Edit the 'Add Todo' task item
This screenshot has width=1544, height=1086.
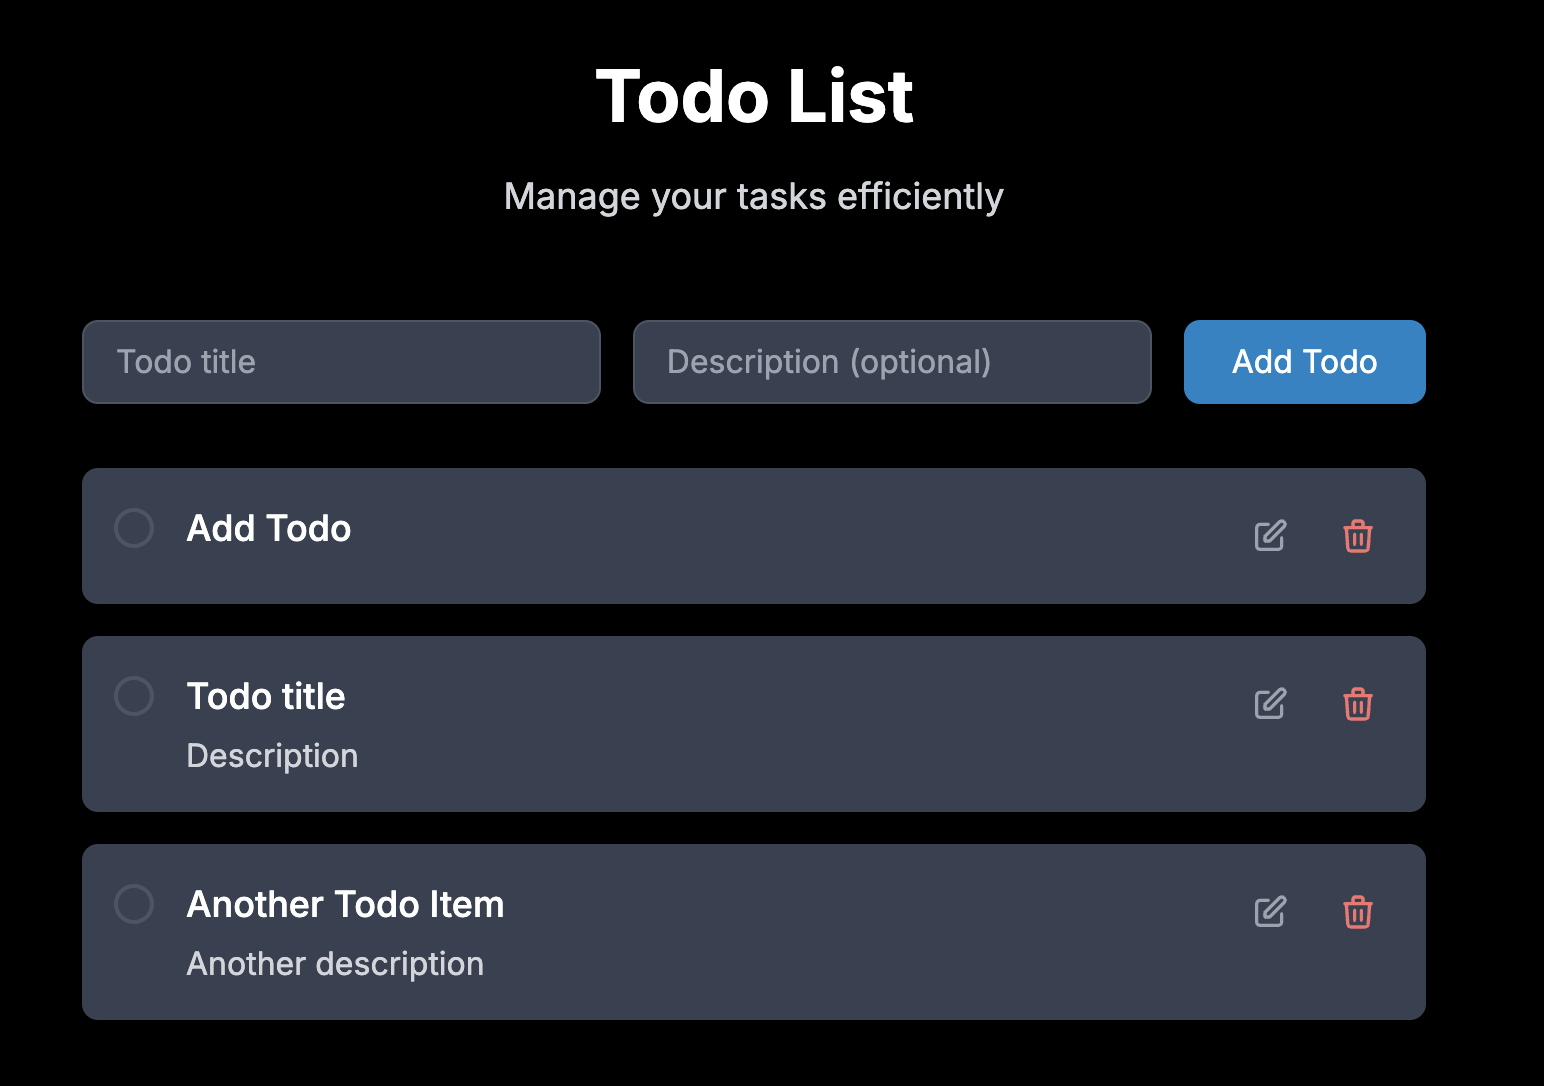[x=1270, y=536]
